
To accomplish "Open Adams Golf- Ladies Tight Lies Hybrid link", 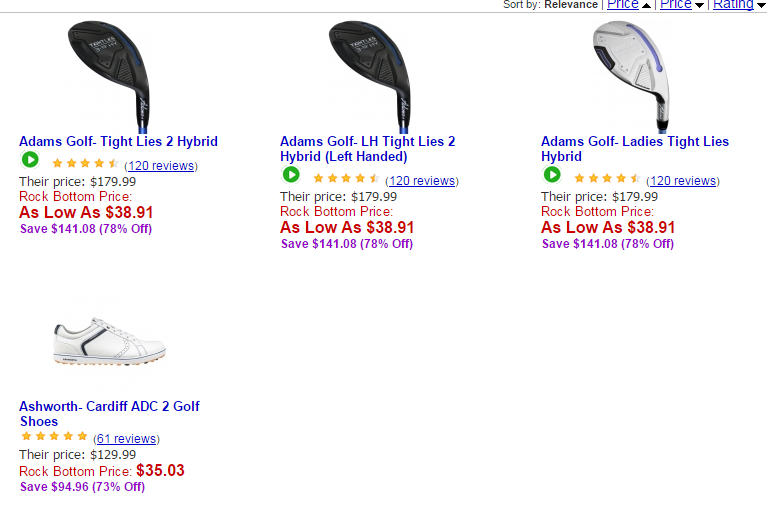I will [635, 149].
